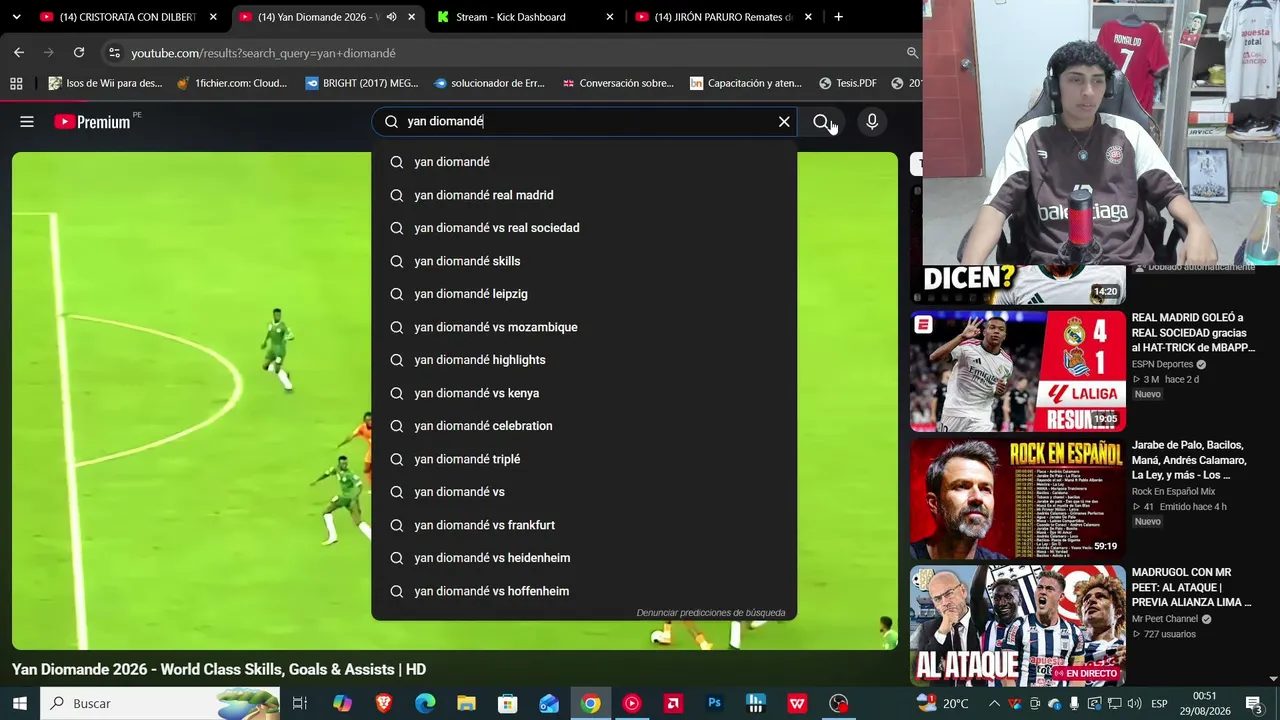Open Microsoft Store from the taskbar
This screenshot has height=720, width=1280.
point(508,703)
